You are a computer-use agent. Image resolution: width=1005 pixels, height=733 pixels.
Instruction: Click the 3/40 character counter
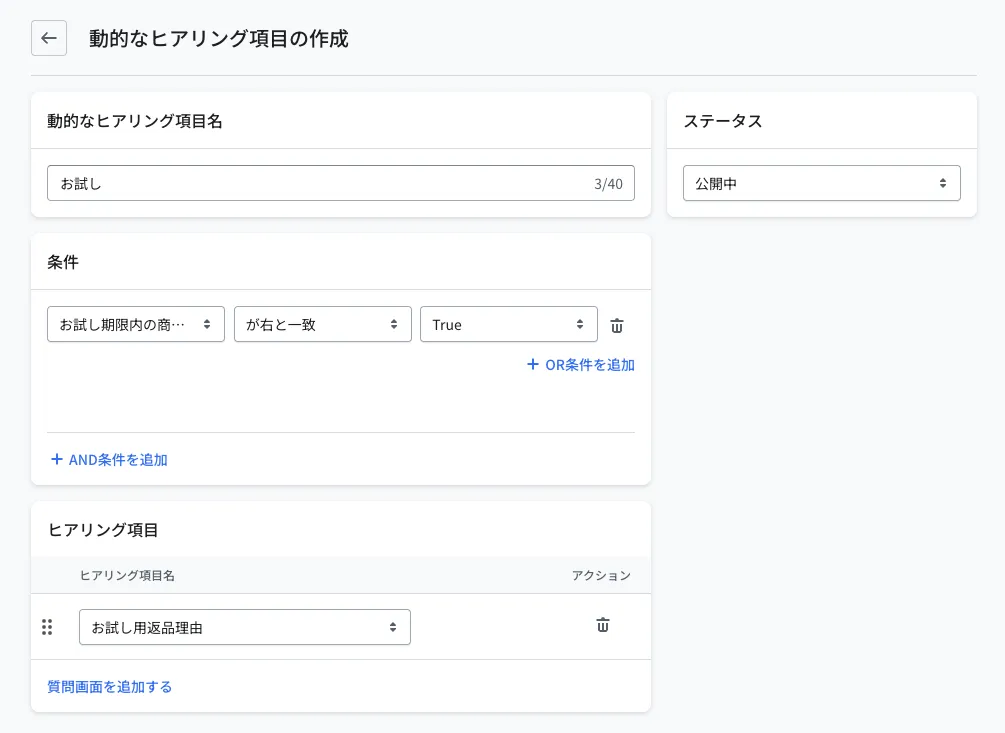click(608, 184)
